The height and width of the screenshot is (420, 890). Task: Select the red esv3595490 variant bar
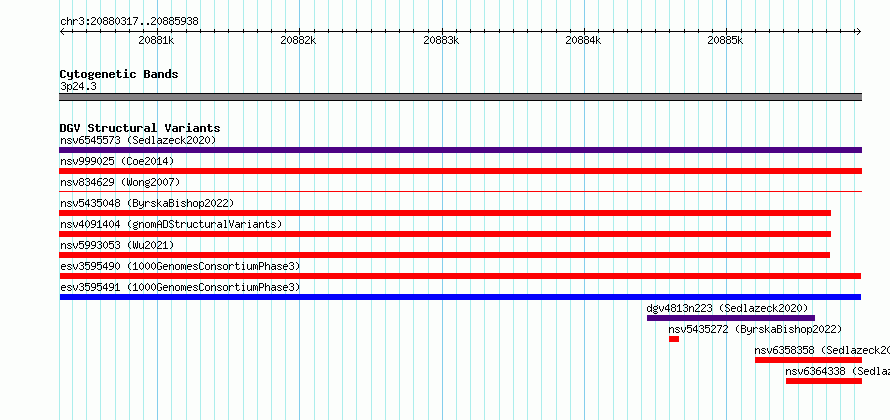[460, 276]
